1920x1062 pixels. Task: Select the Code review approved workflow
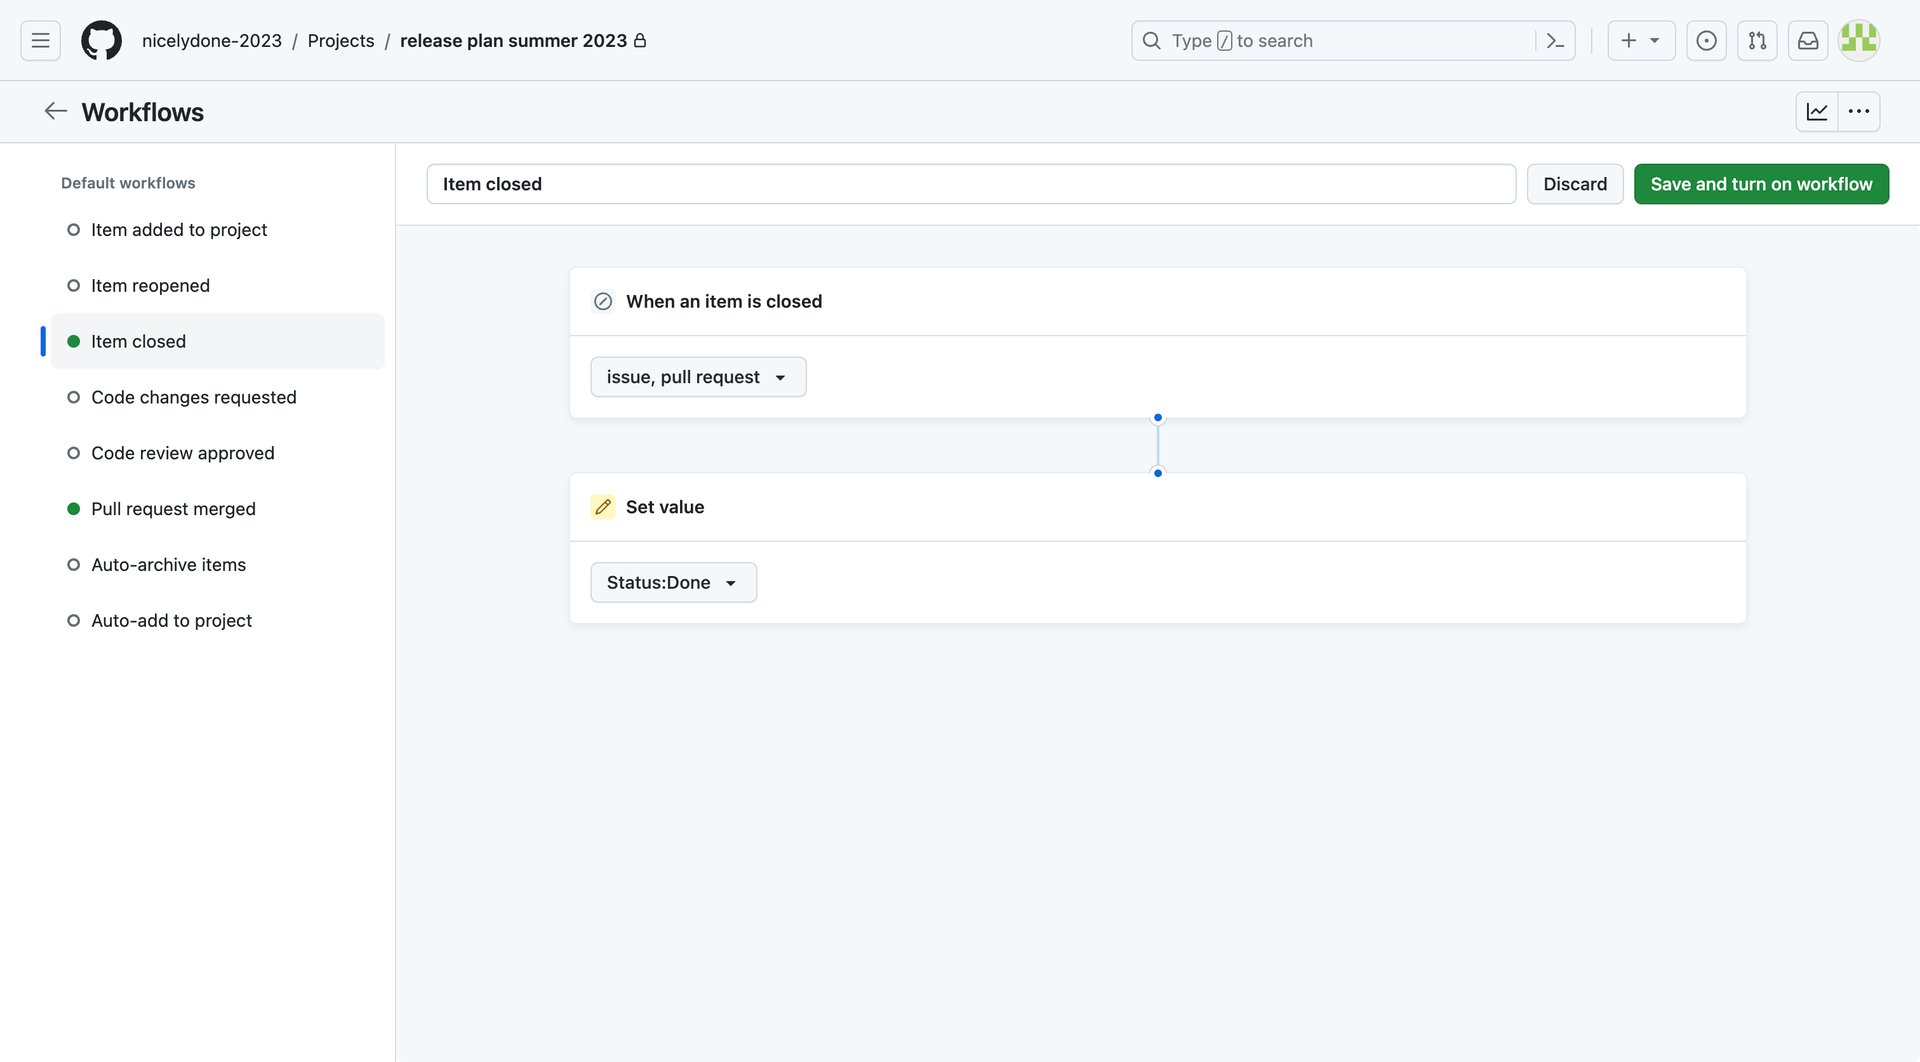(182, 452)
